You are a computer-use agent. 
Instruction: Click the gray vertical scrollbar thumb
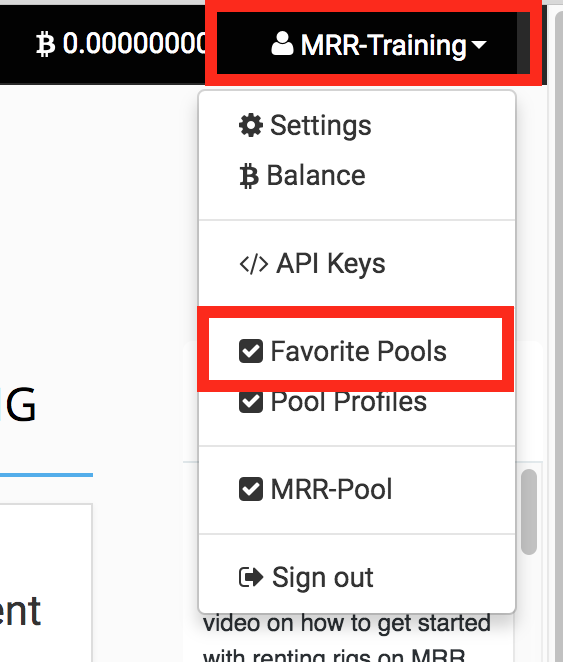coord(529,512)
